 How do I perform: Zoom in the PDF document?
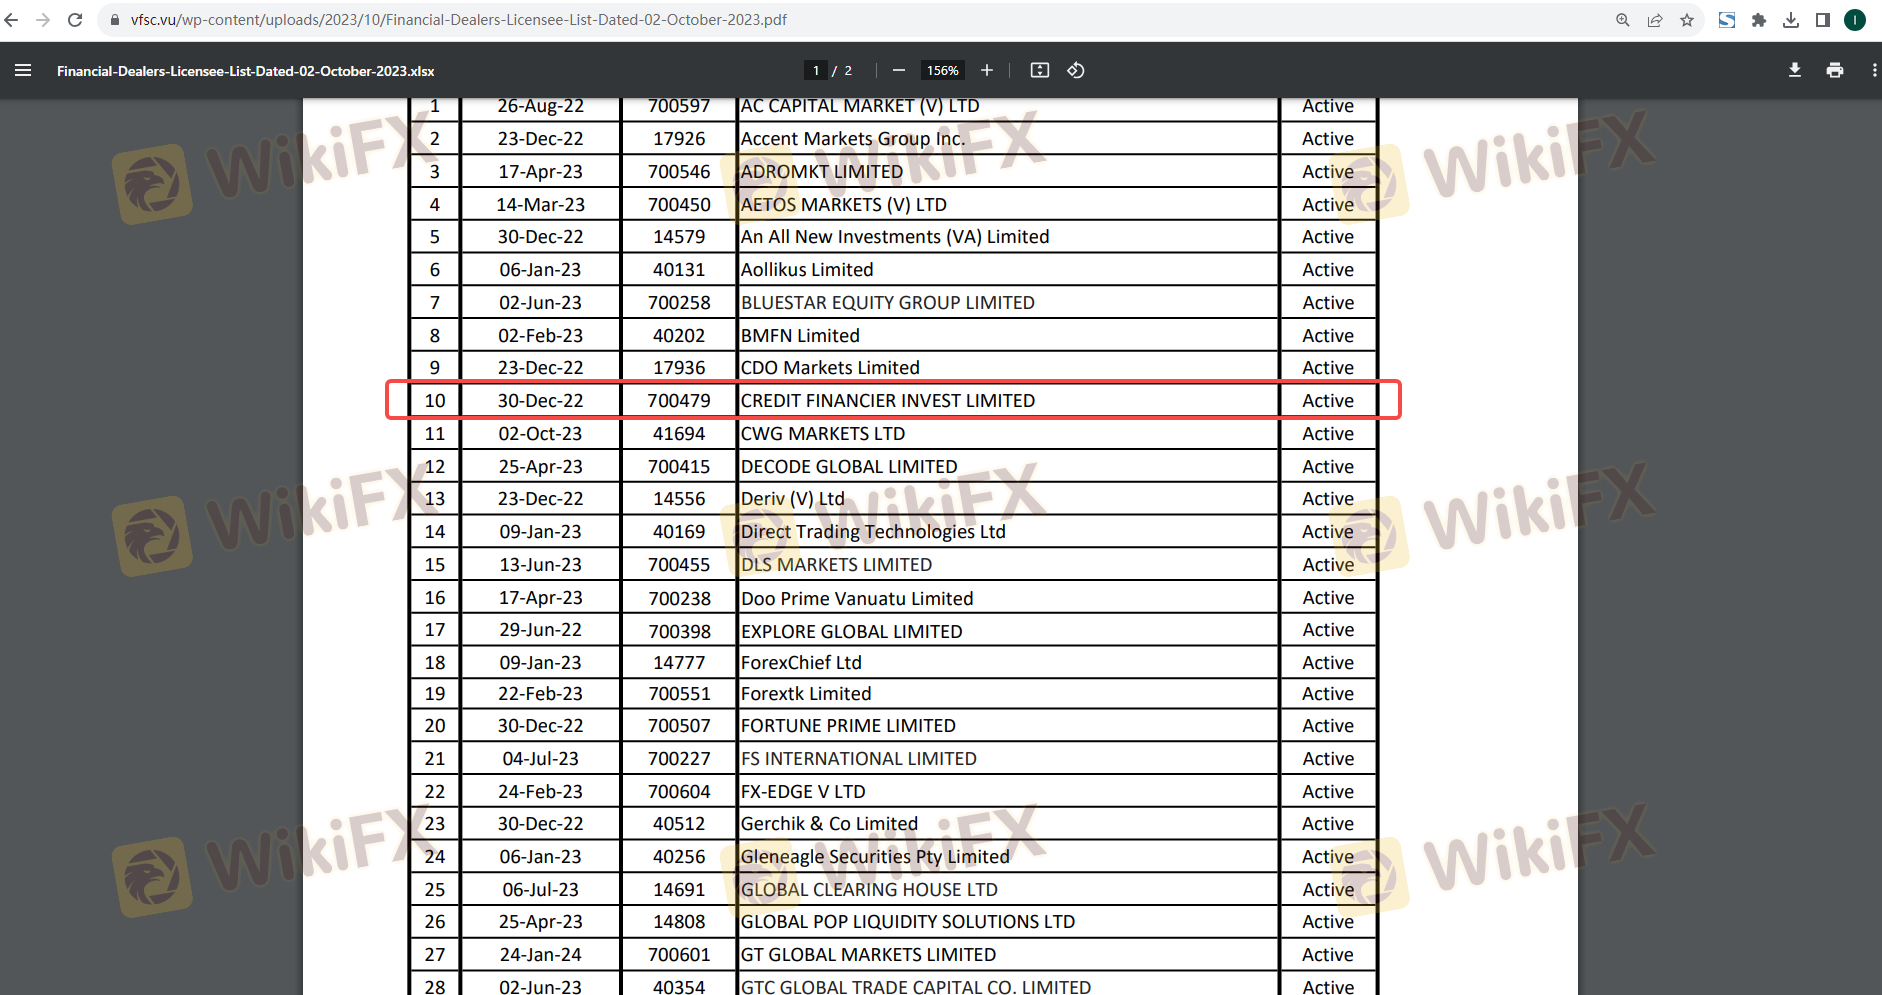pyautogui.click(x=987, y=70)
